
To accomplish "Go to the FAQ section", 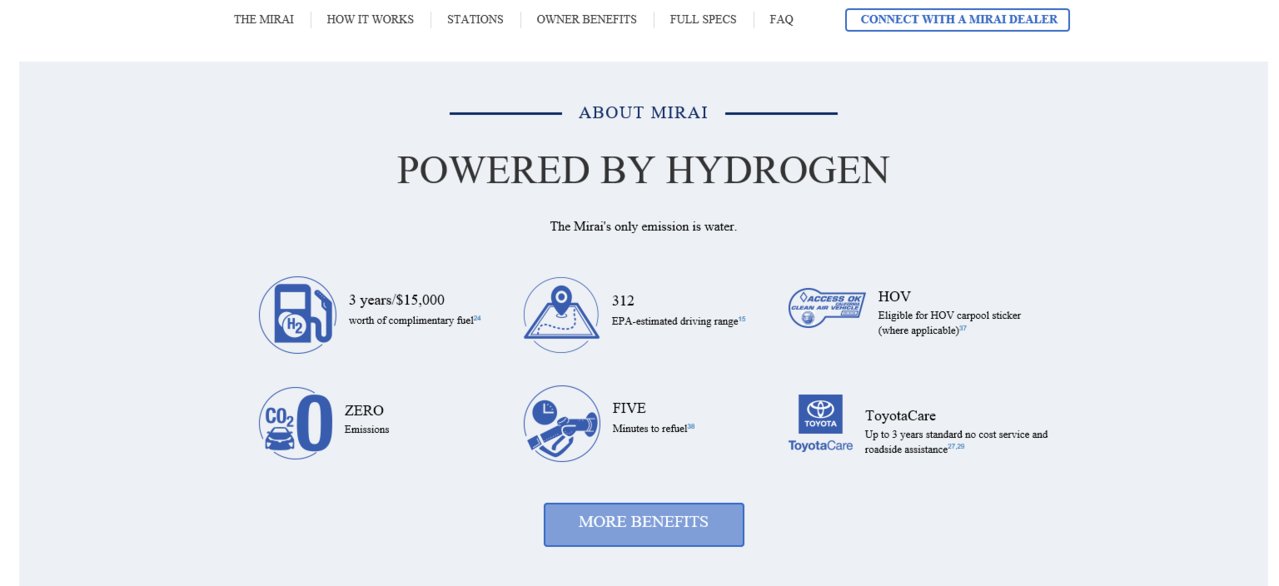I will click(782, 20).
